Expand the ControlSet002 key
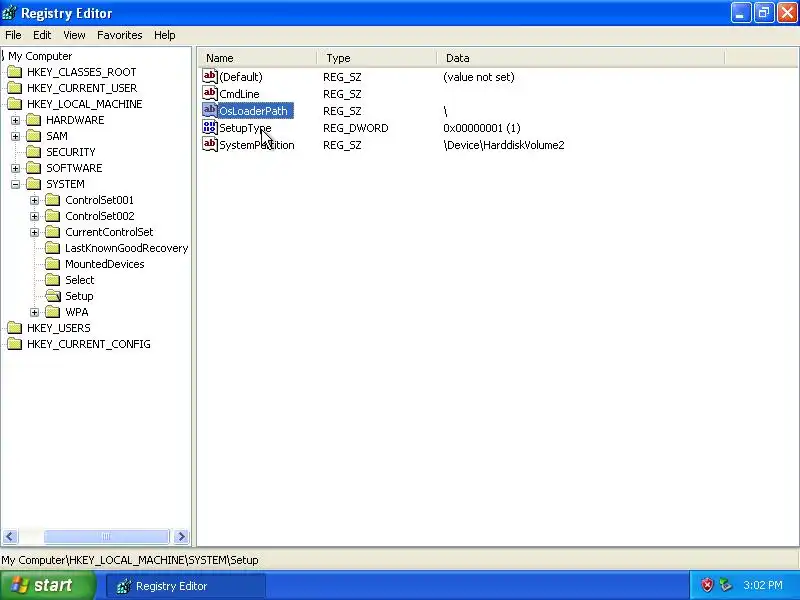The image size is (800, 600). tap(34, 216)
